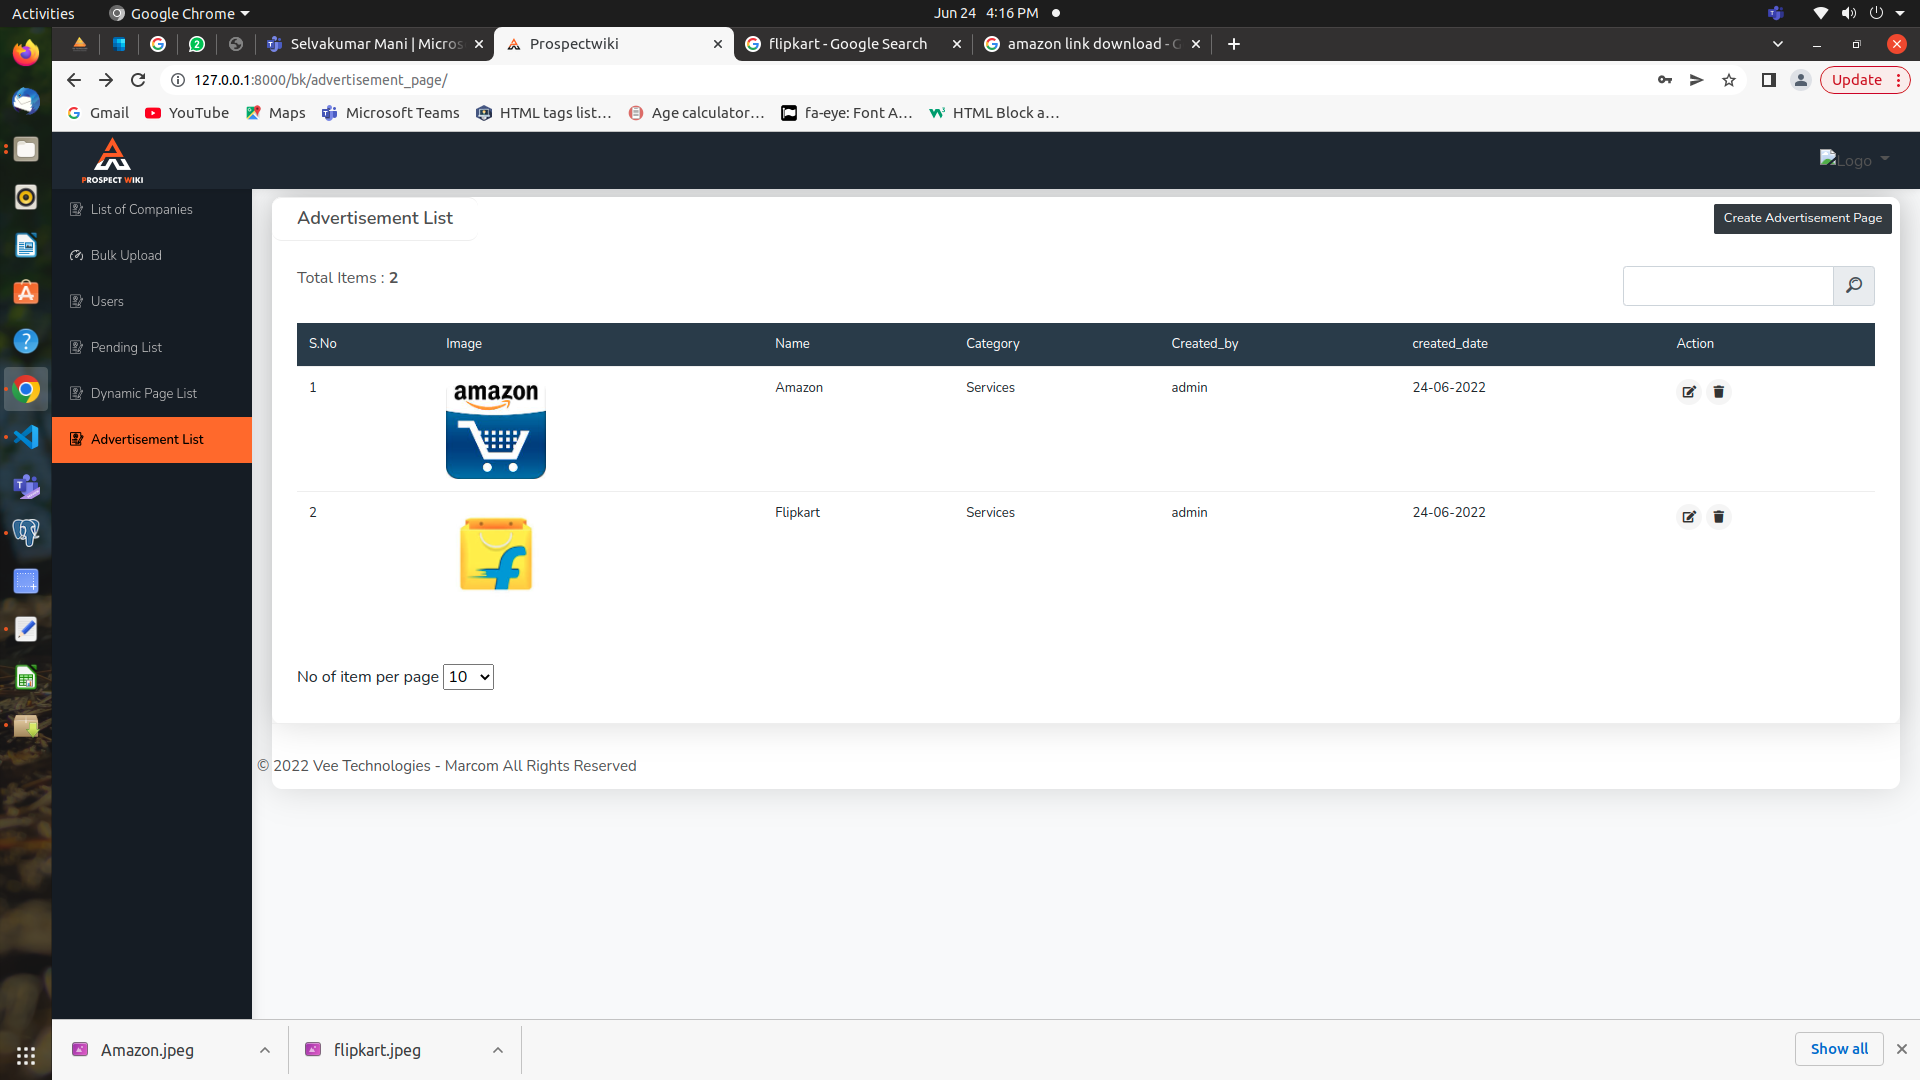
Task: Close the downloads bar
Action: point(1902,1049)
